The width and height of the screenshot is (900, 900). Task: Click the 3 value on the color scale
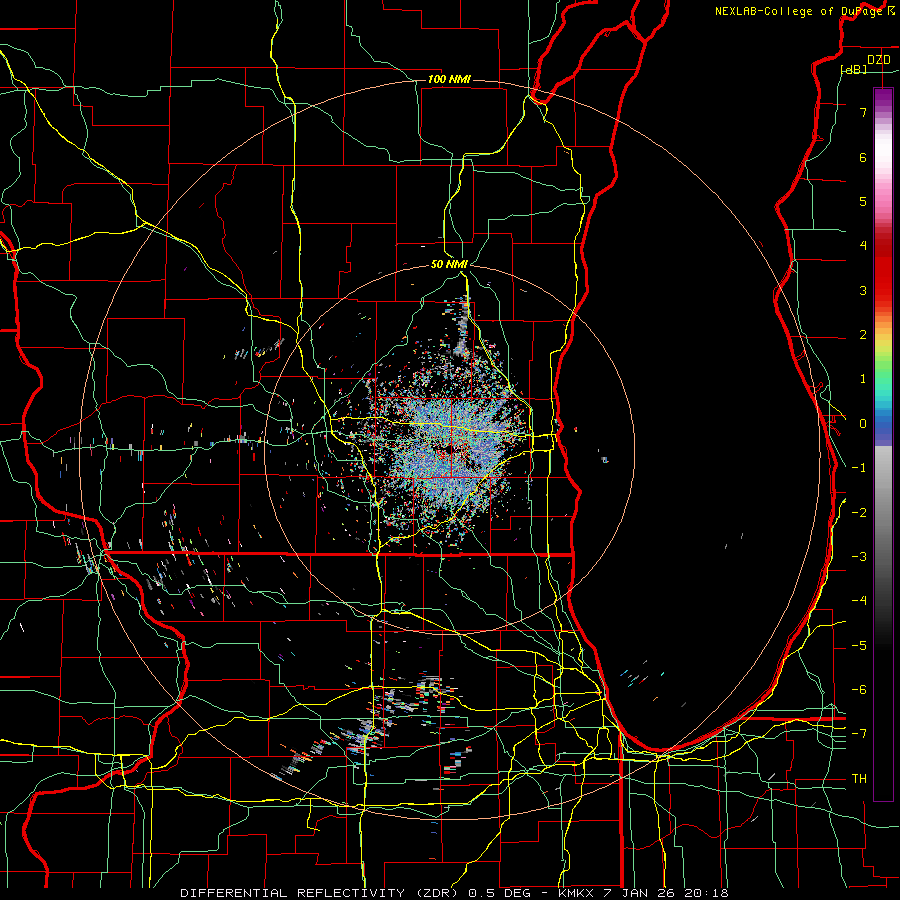point(863,290)
